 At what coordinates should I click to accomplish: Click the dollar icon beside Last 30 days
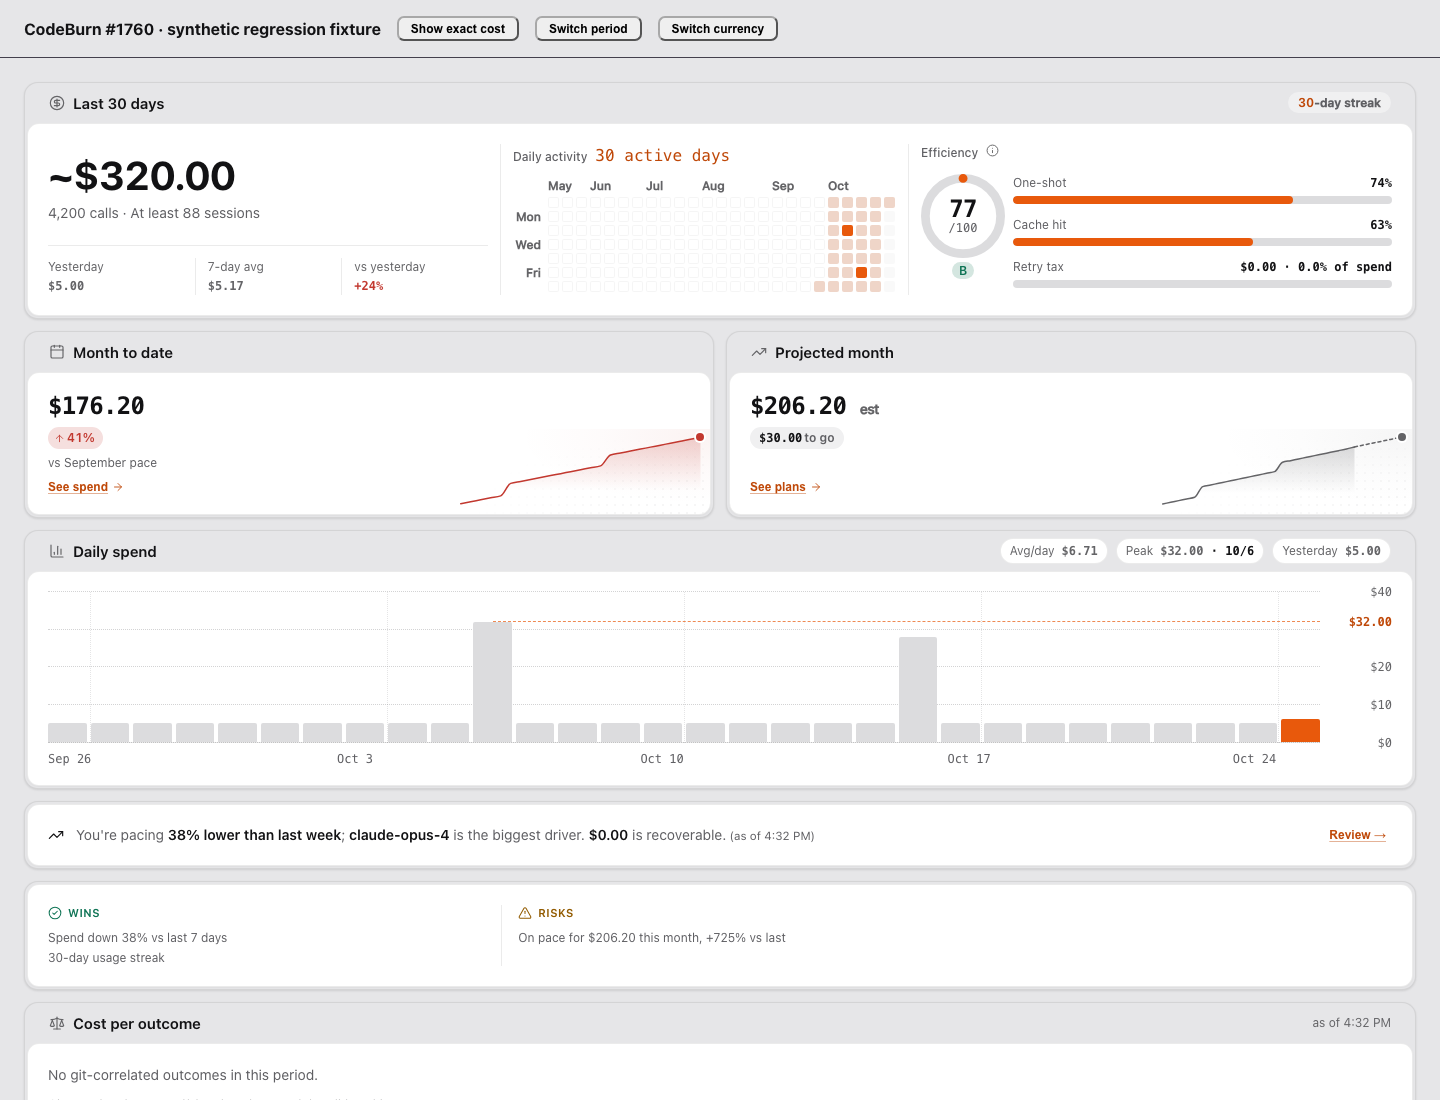coord(57,103)
